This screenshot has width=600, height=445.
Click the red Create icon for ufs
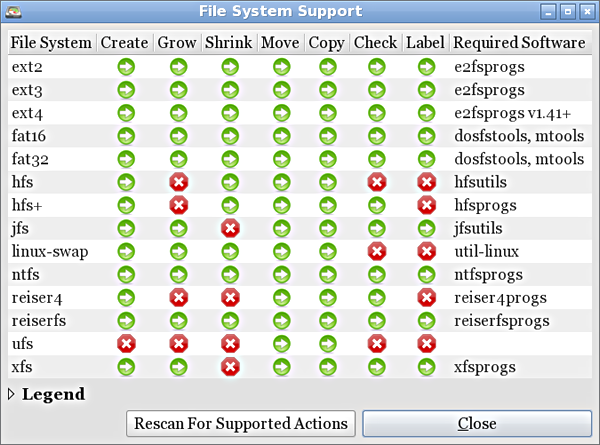point(126,343)
